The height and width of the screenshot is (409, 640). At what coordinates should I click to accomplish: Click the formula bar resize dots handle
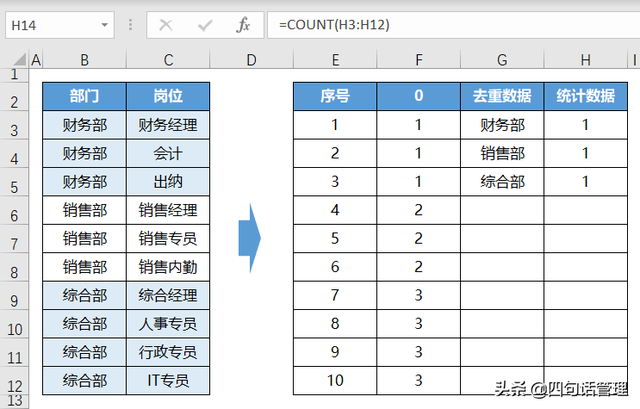click(131, 25)
